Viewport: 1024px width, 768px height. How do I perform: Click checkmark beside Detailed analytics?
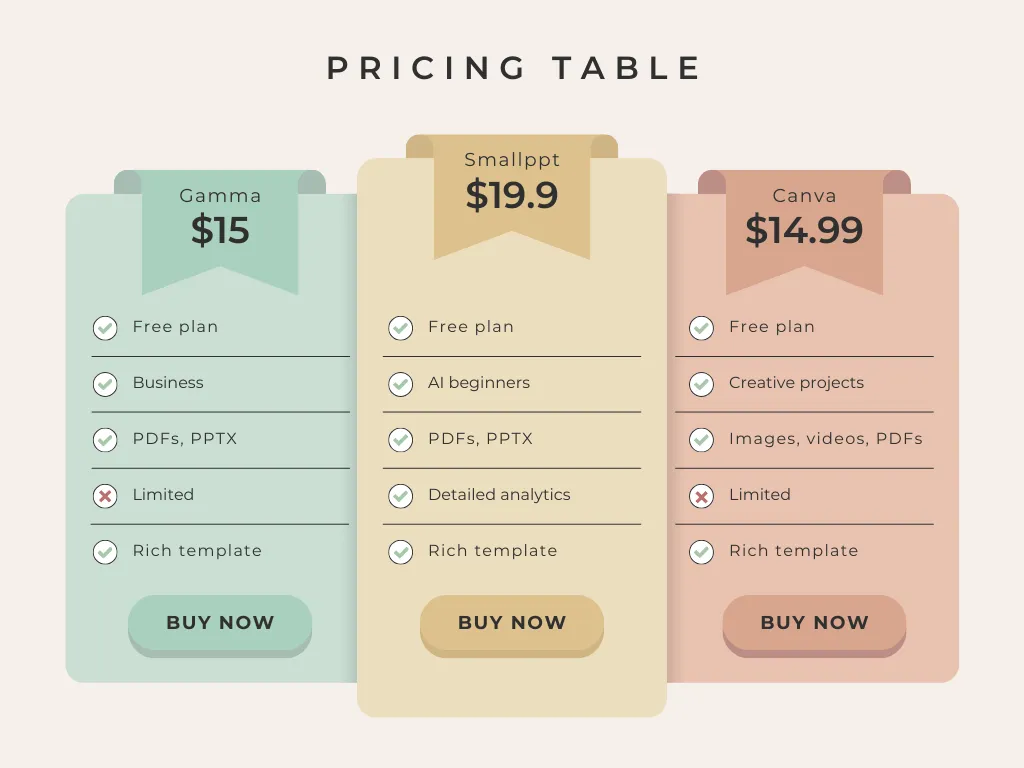point(400,496)
